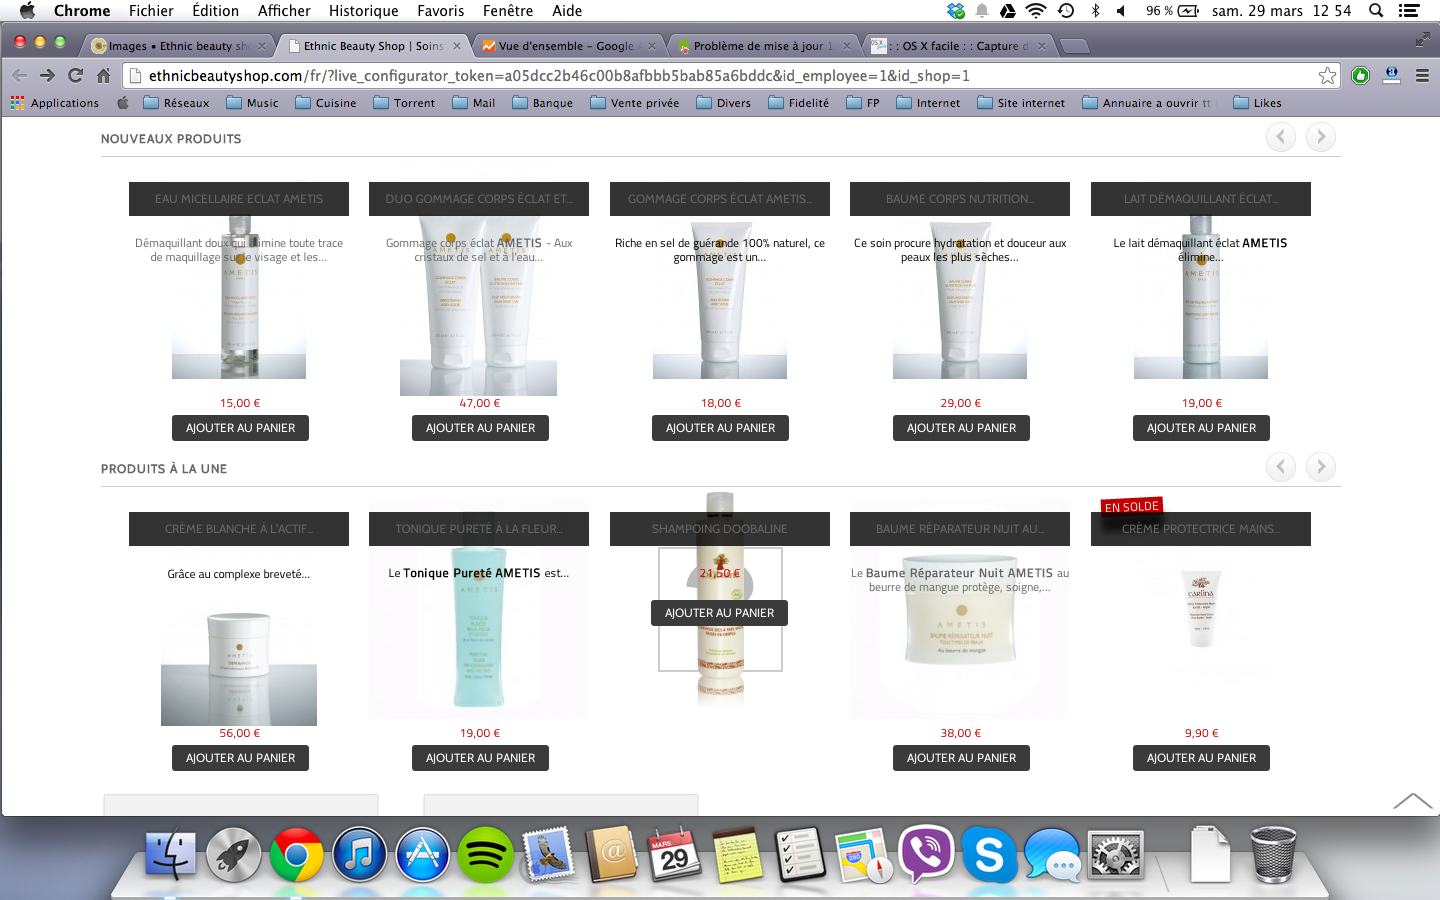Add Shampoing Doobaline to cart
The image size is (1440, 900).
(719, 613)
